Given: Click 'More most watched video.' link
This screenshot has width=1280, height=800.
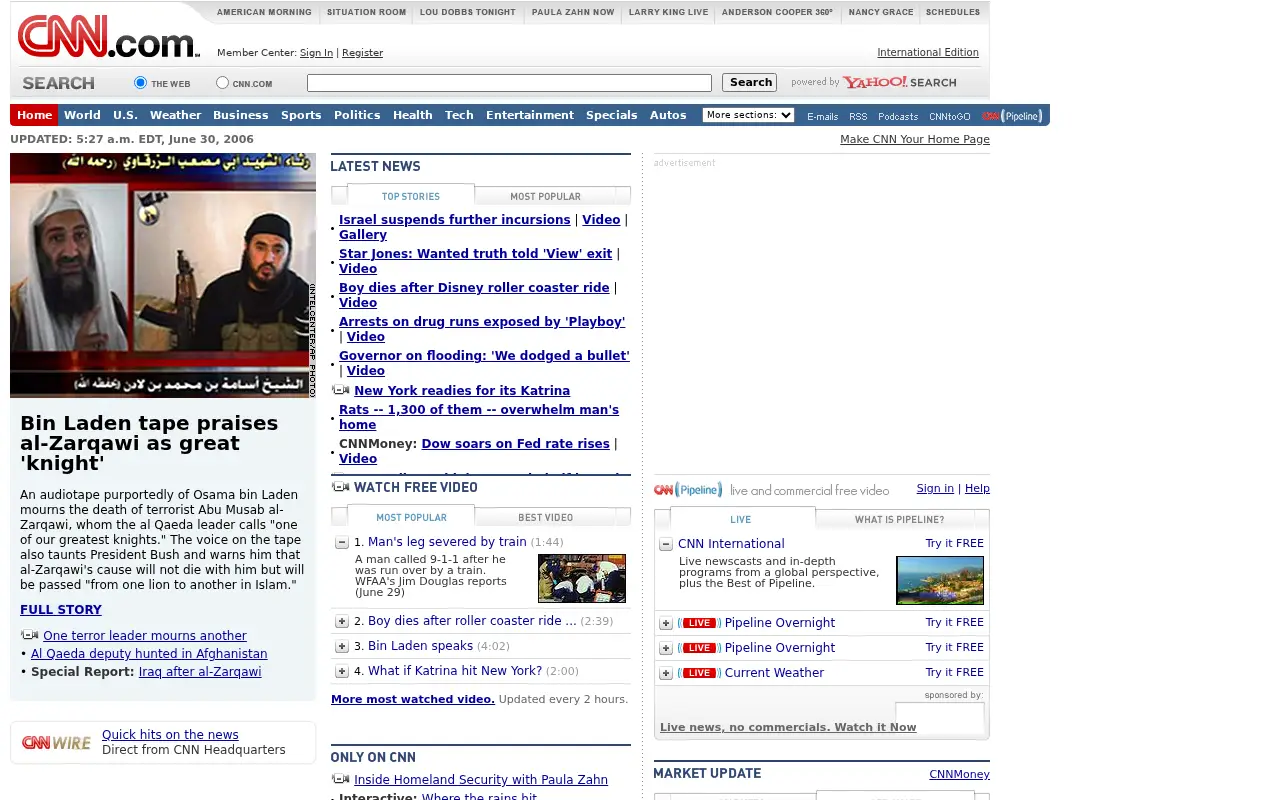Looking at the screenshot, I should (x=413, y=699).
